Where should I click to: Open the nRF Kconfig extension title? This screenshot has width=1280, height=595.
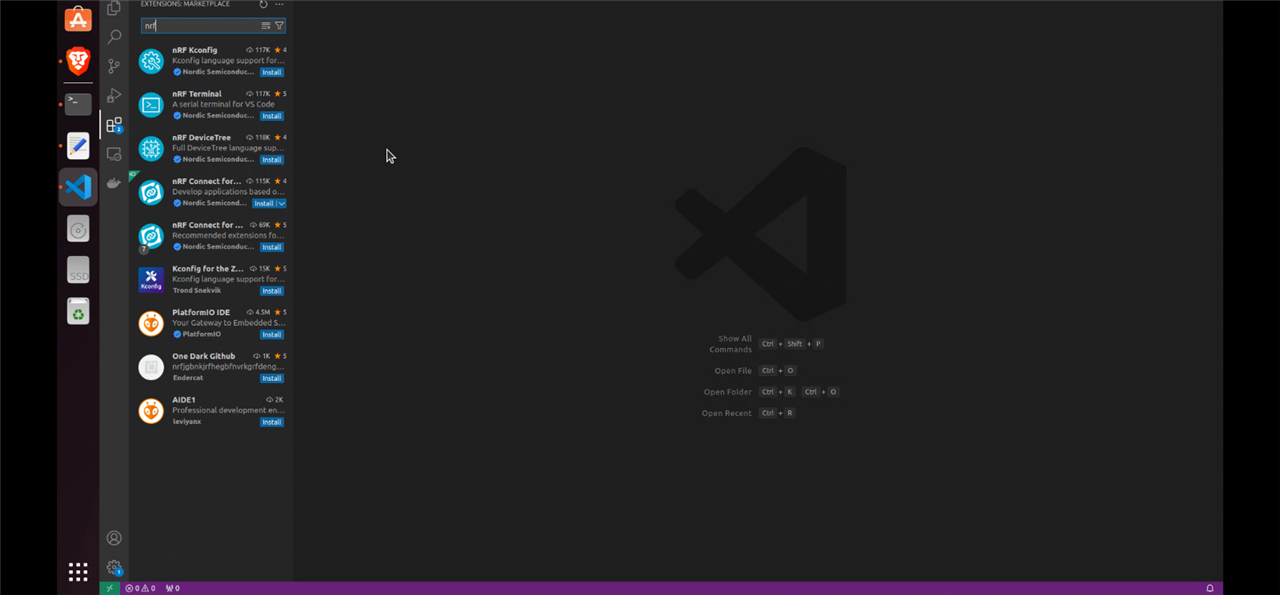coord(194,50)
